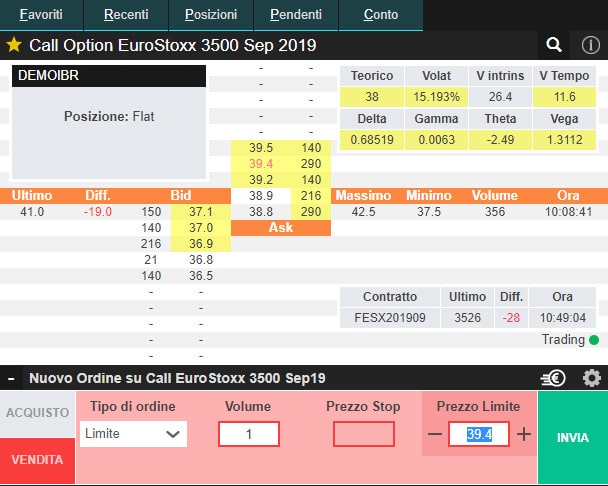Select the 36.8 bid price
This screenshot has height=486, width=608.
(201, 260)
